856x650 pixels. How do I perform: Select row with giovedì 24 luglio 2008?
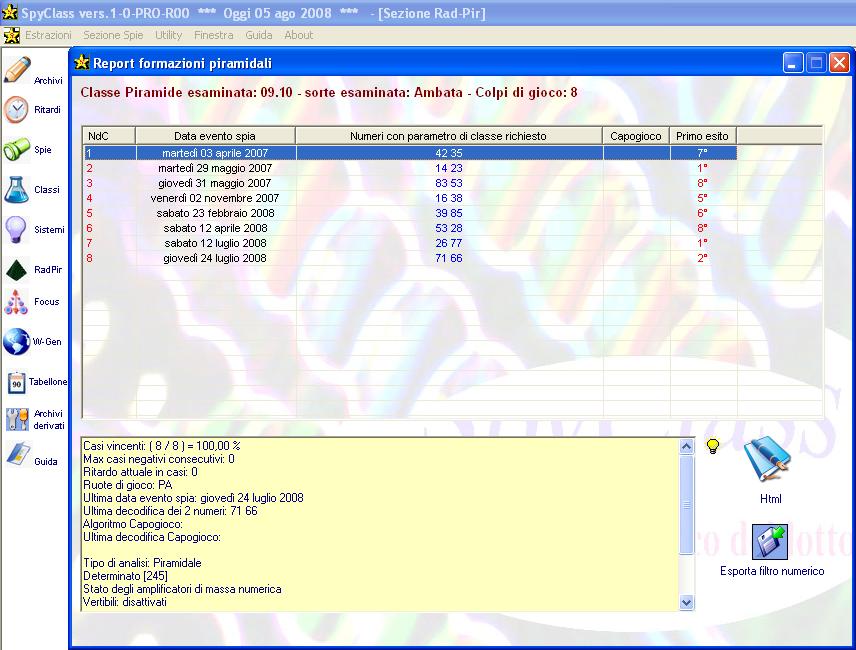[216, 258]
